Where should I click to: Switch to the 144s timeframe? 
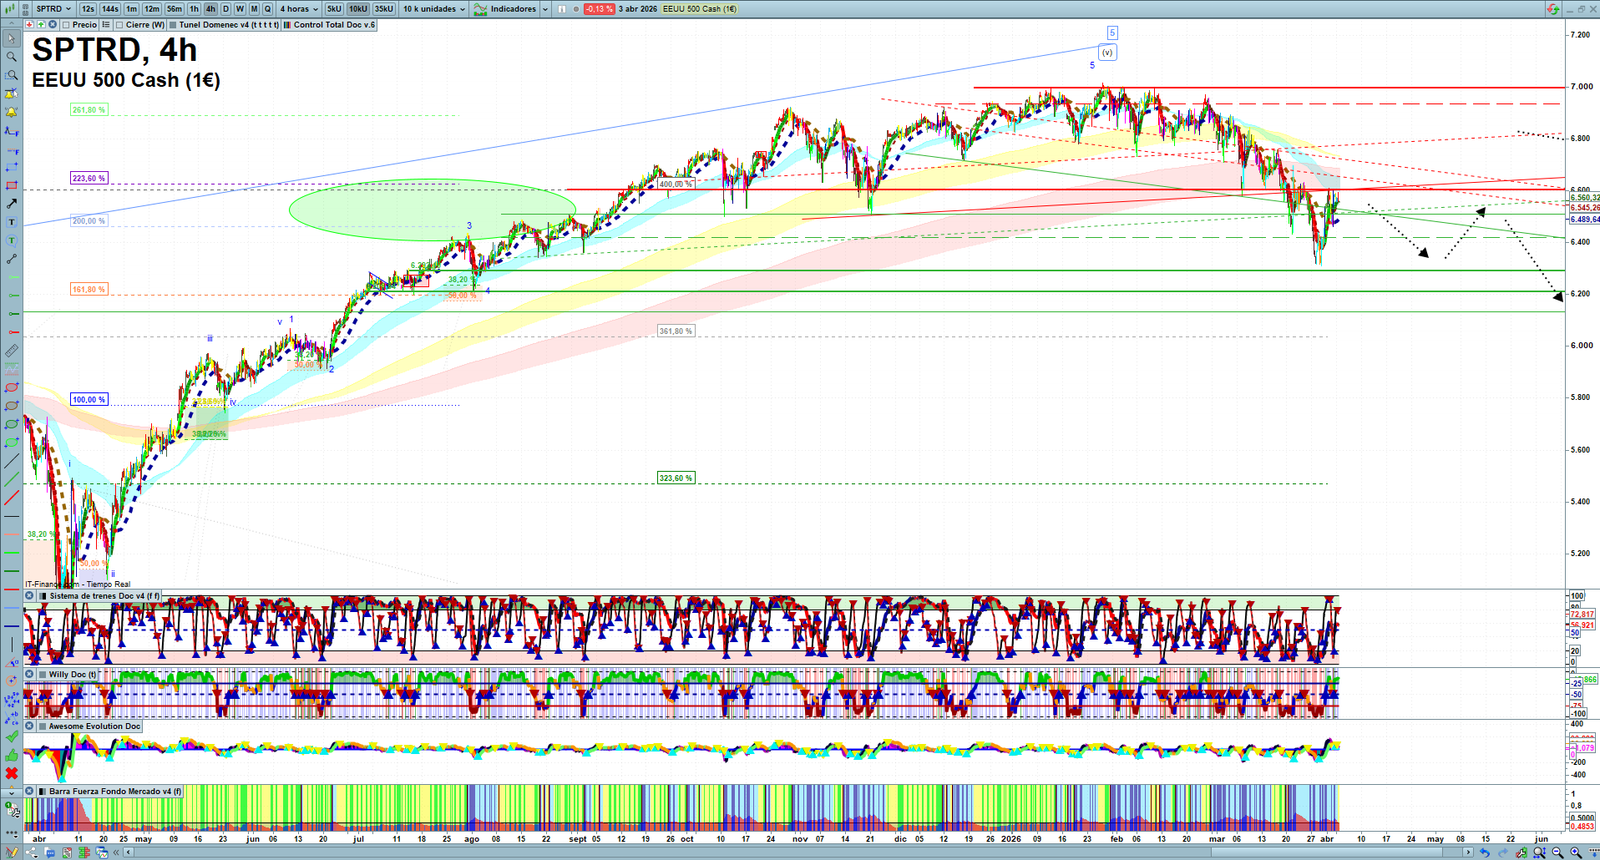pos(110,9)
